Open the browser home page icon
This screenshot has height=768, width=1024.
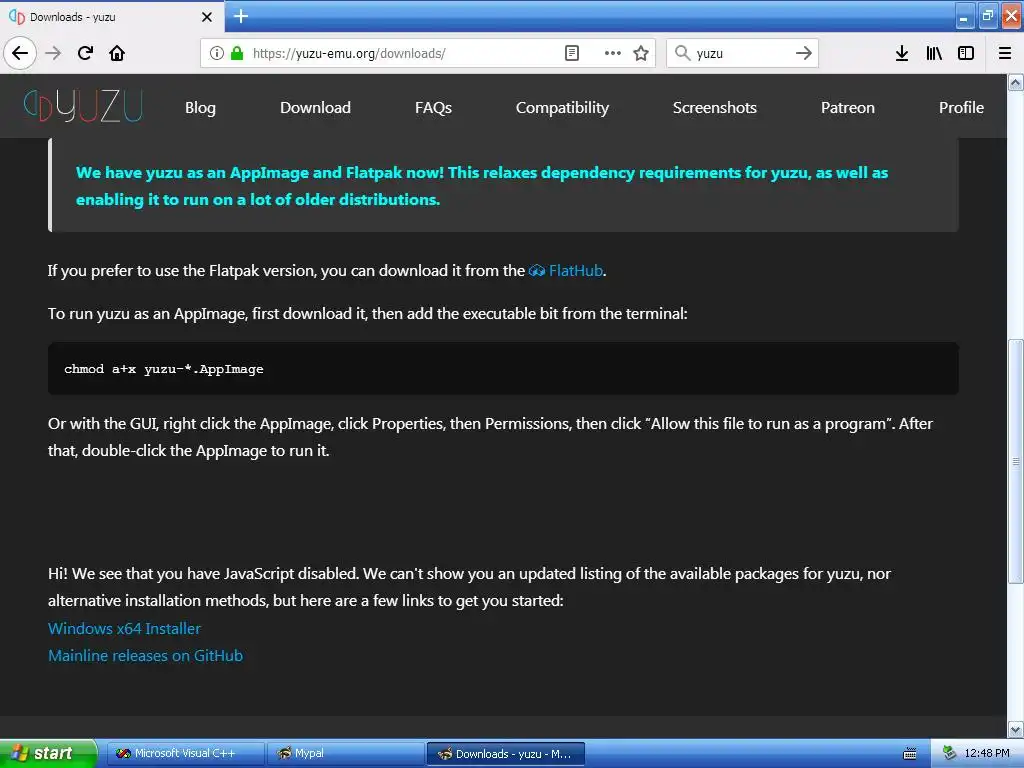pyautogui.click(x=117, y=53)
